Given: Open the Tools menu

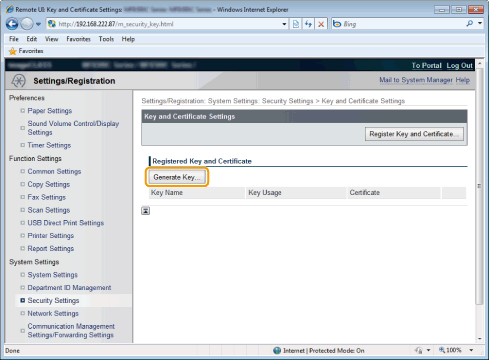Looking at the screenshot, I should click(106, 39).
